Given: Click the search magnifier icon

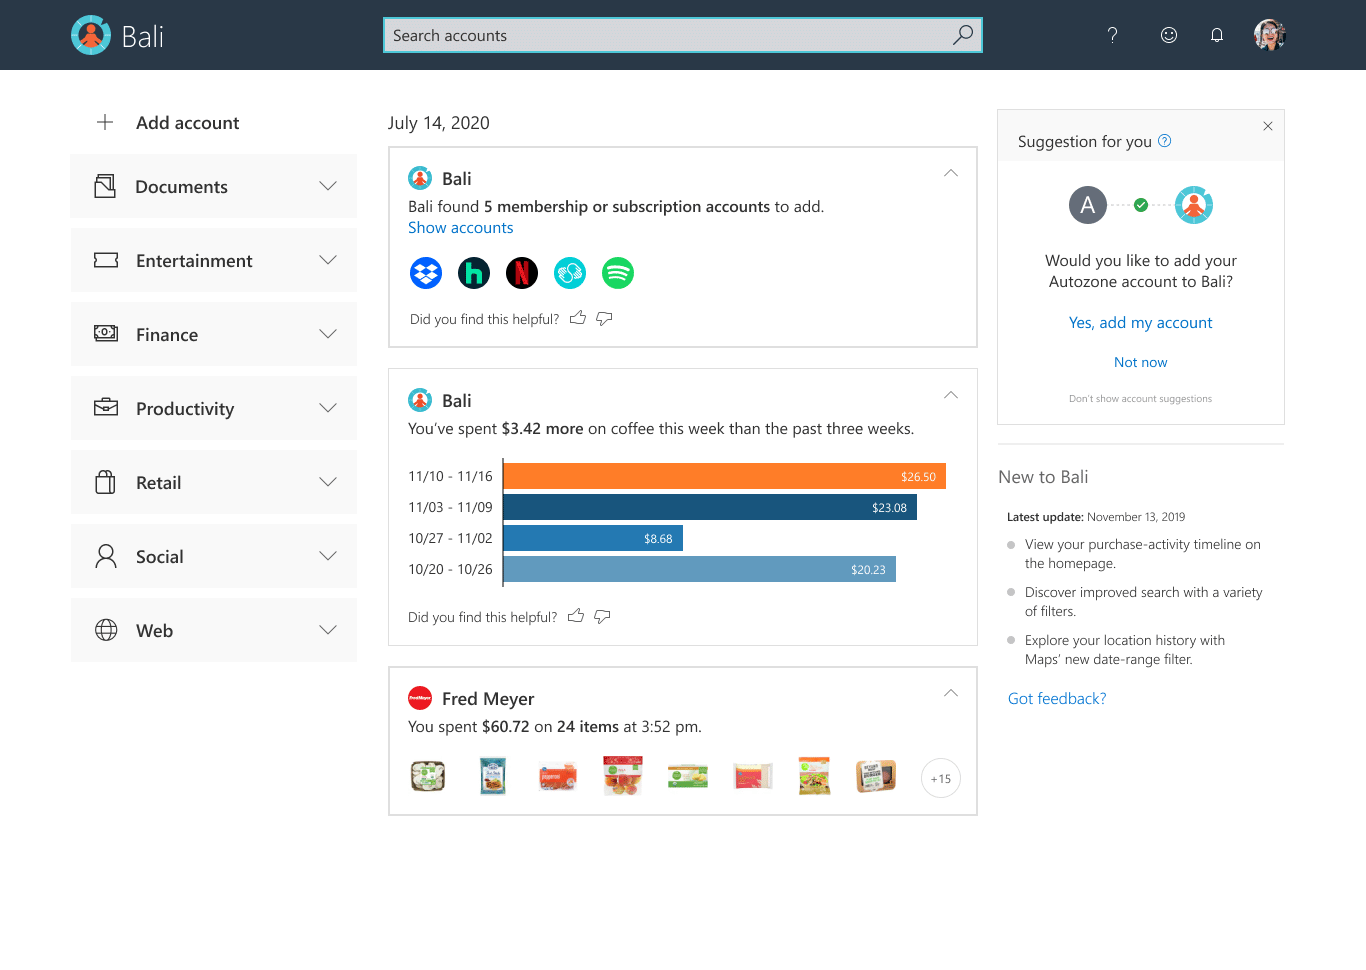Looking at the screenshot, I should coord(962,35).
